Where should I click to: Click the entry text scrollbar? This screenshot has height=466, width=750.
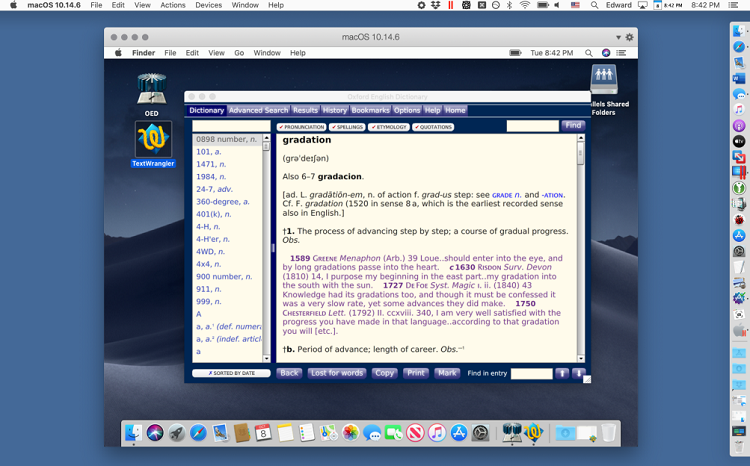[580, 248]
